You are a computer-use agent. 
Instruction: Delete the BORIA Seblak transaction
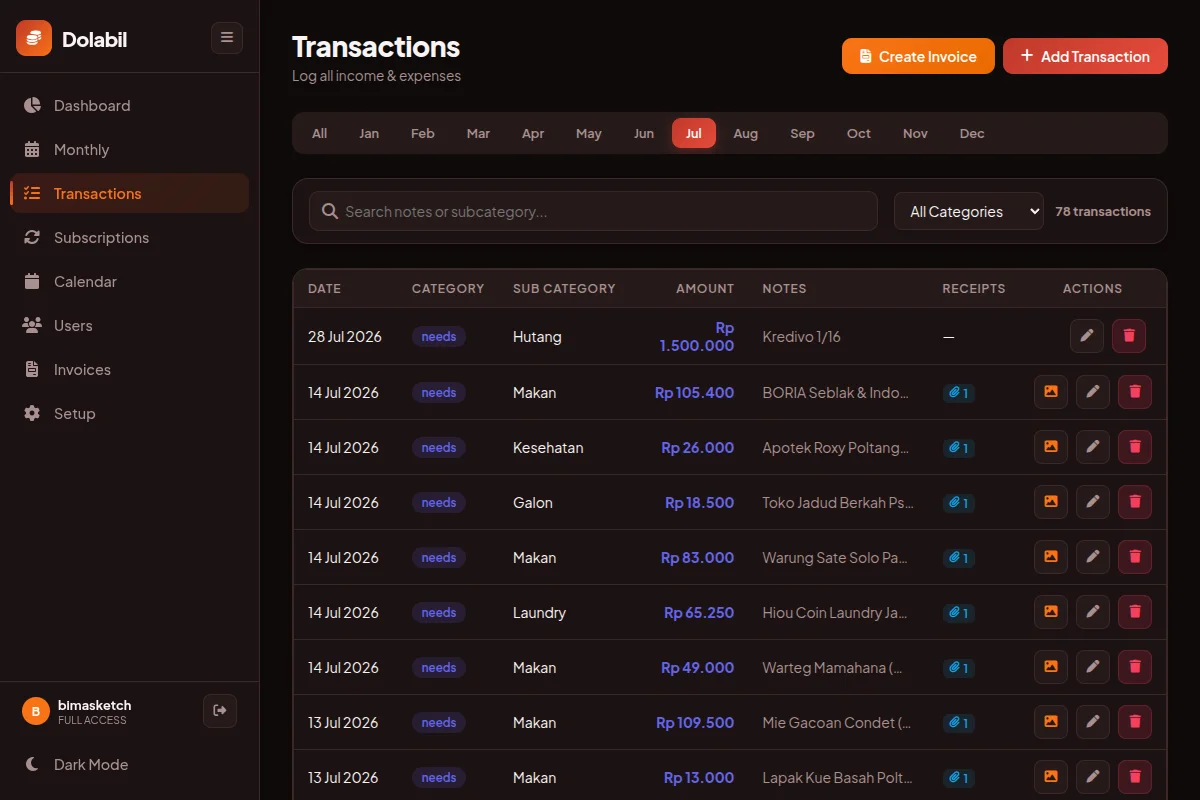coord(1135,392)
